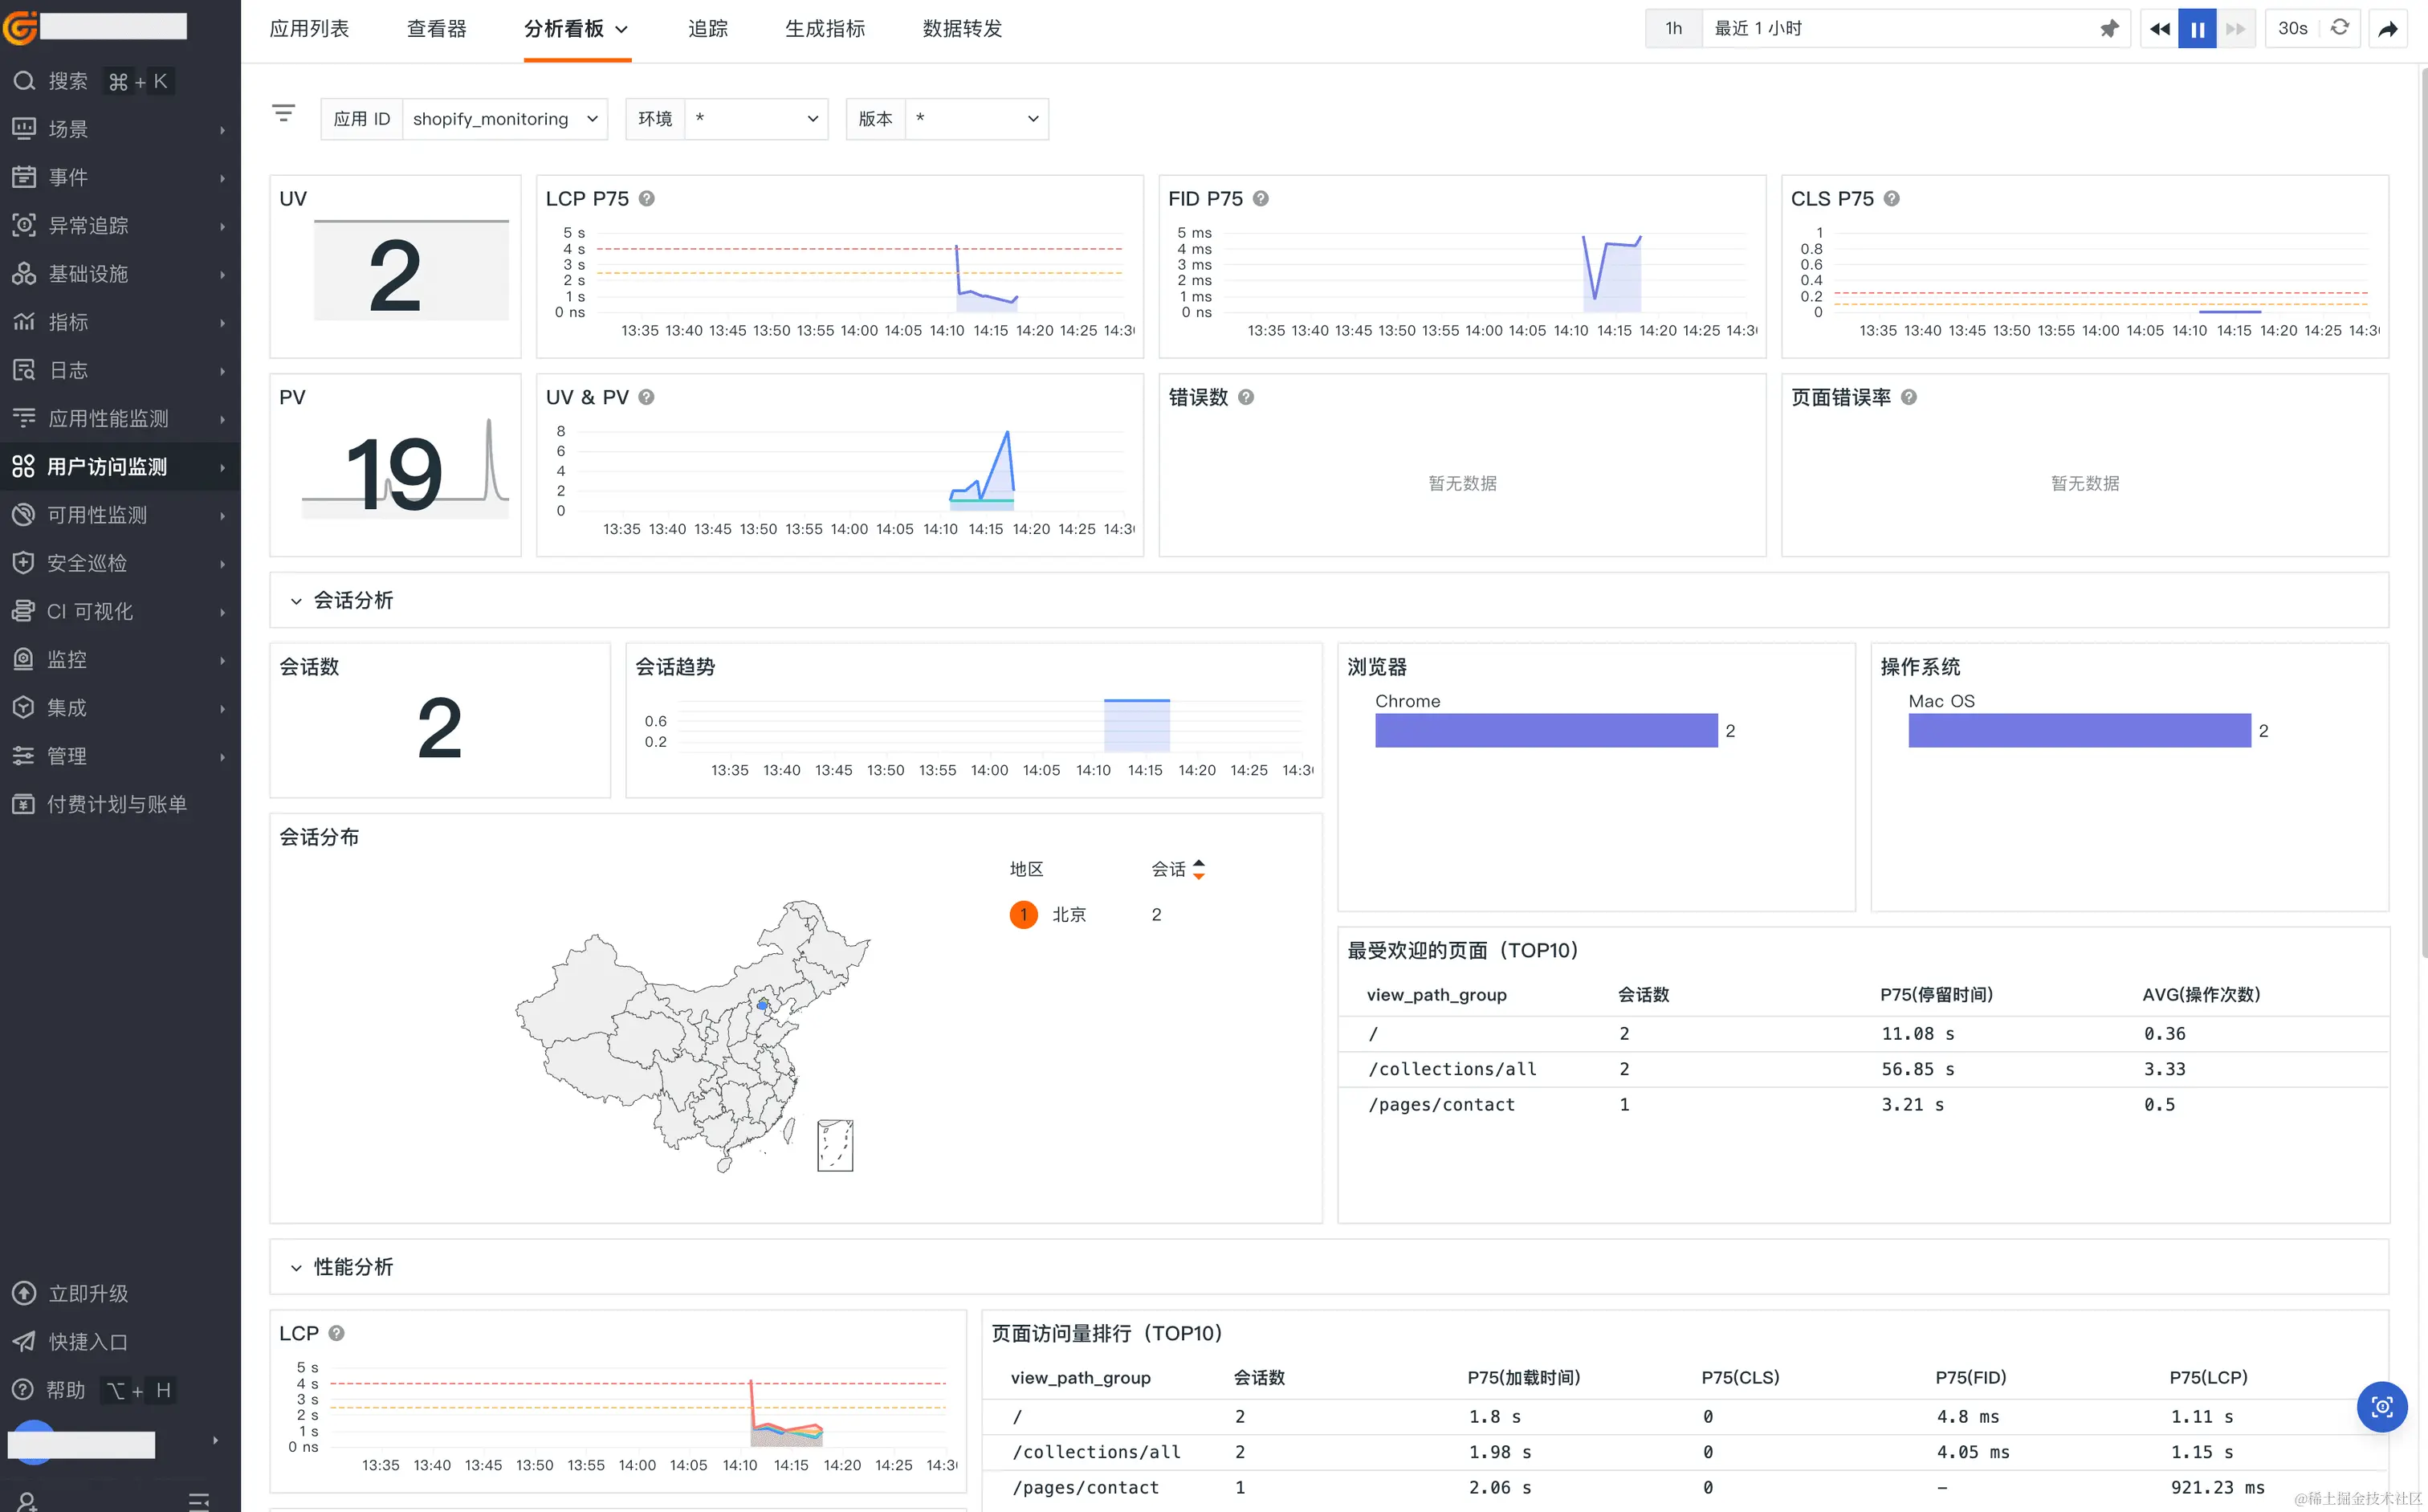Click the pin icon in time range box
This screenshot has width=2428, height=1512.
click(2109, 28)
